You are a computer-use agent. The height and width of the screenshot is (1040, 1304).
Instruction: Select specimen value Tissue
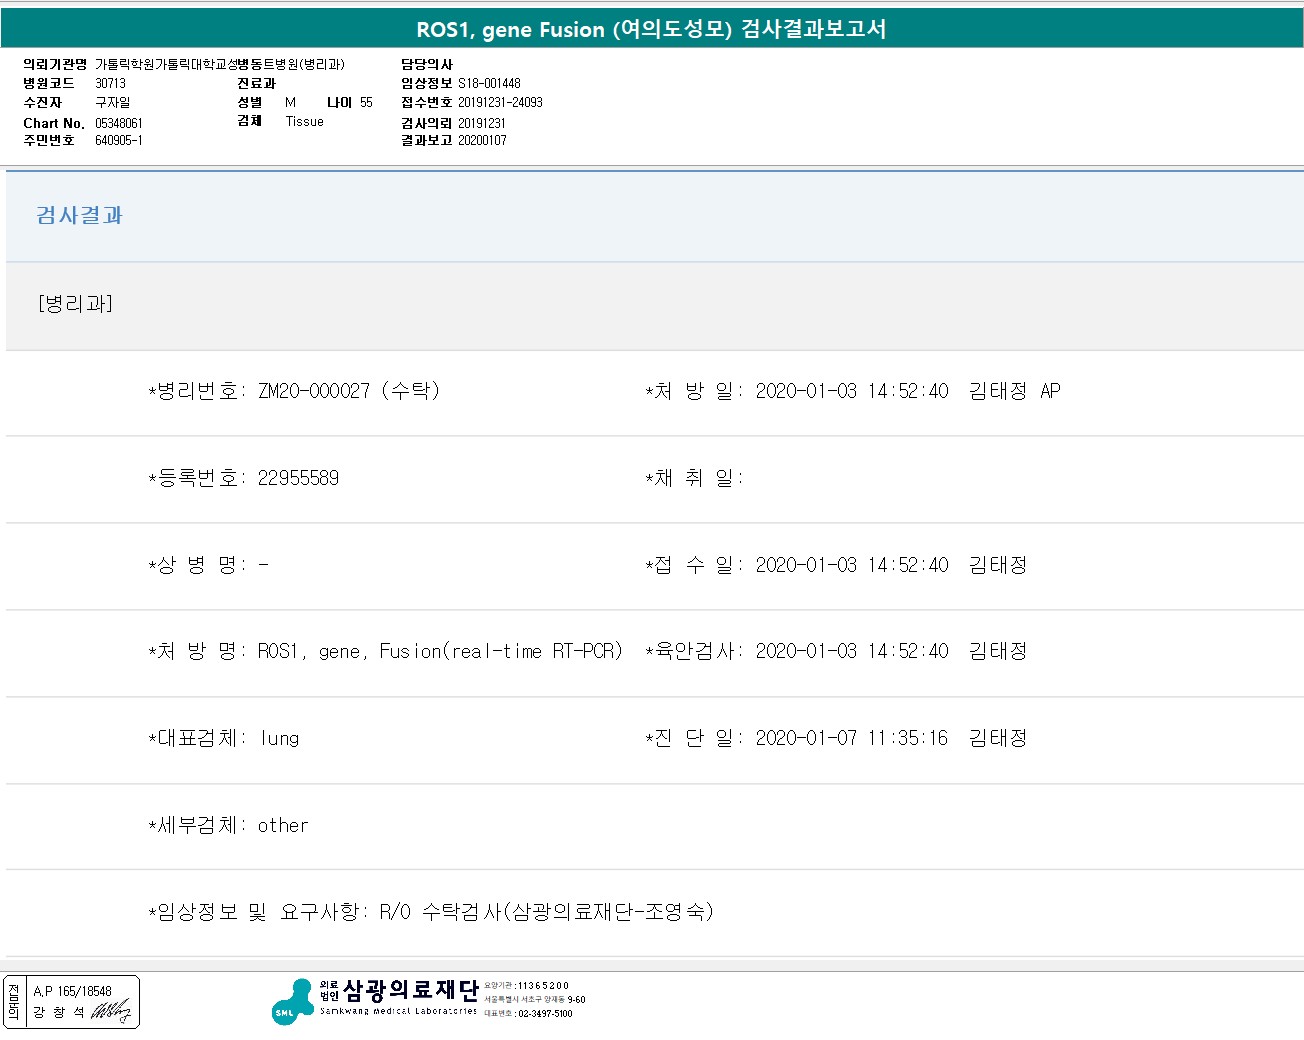click(x=304, y=121)
